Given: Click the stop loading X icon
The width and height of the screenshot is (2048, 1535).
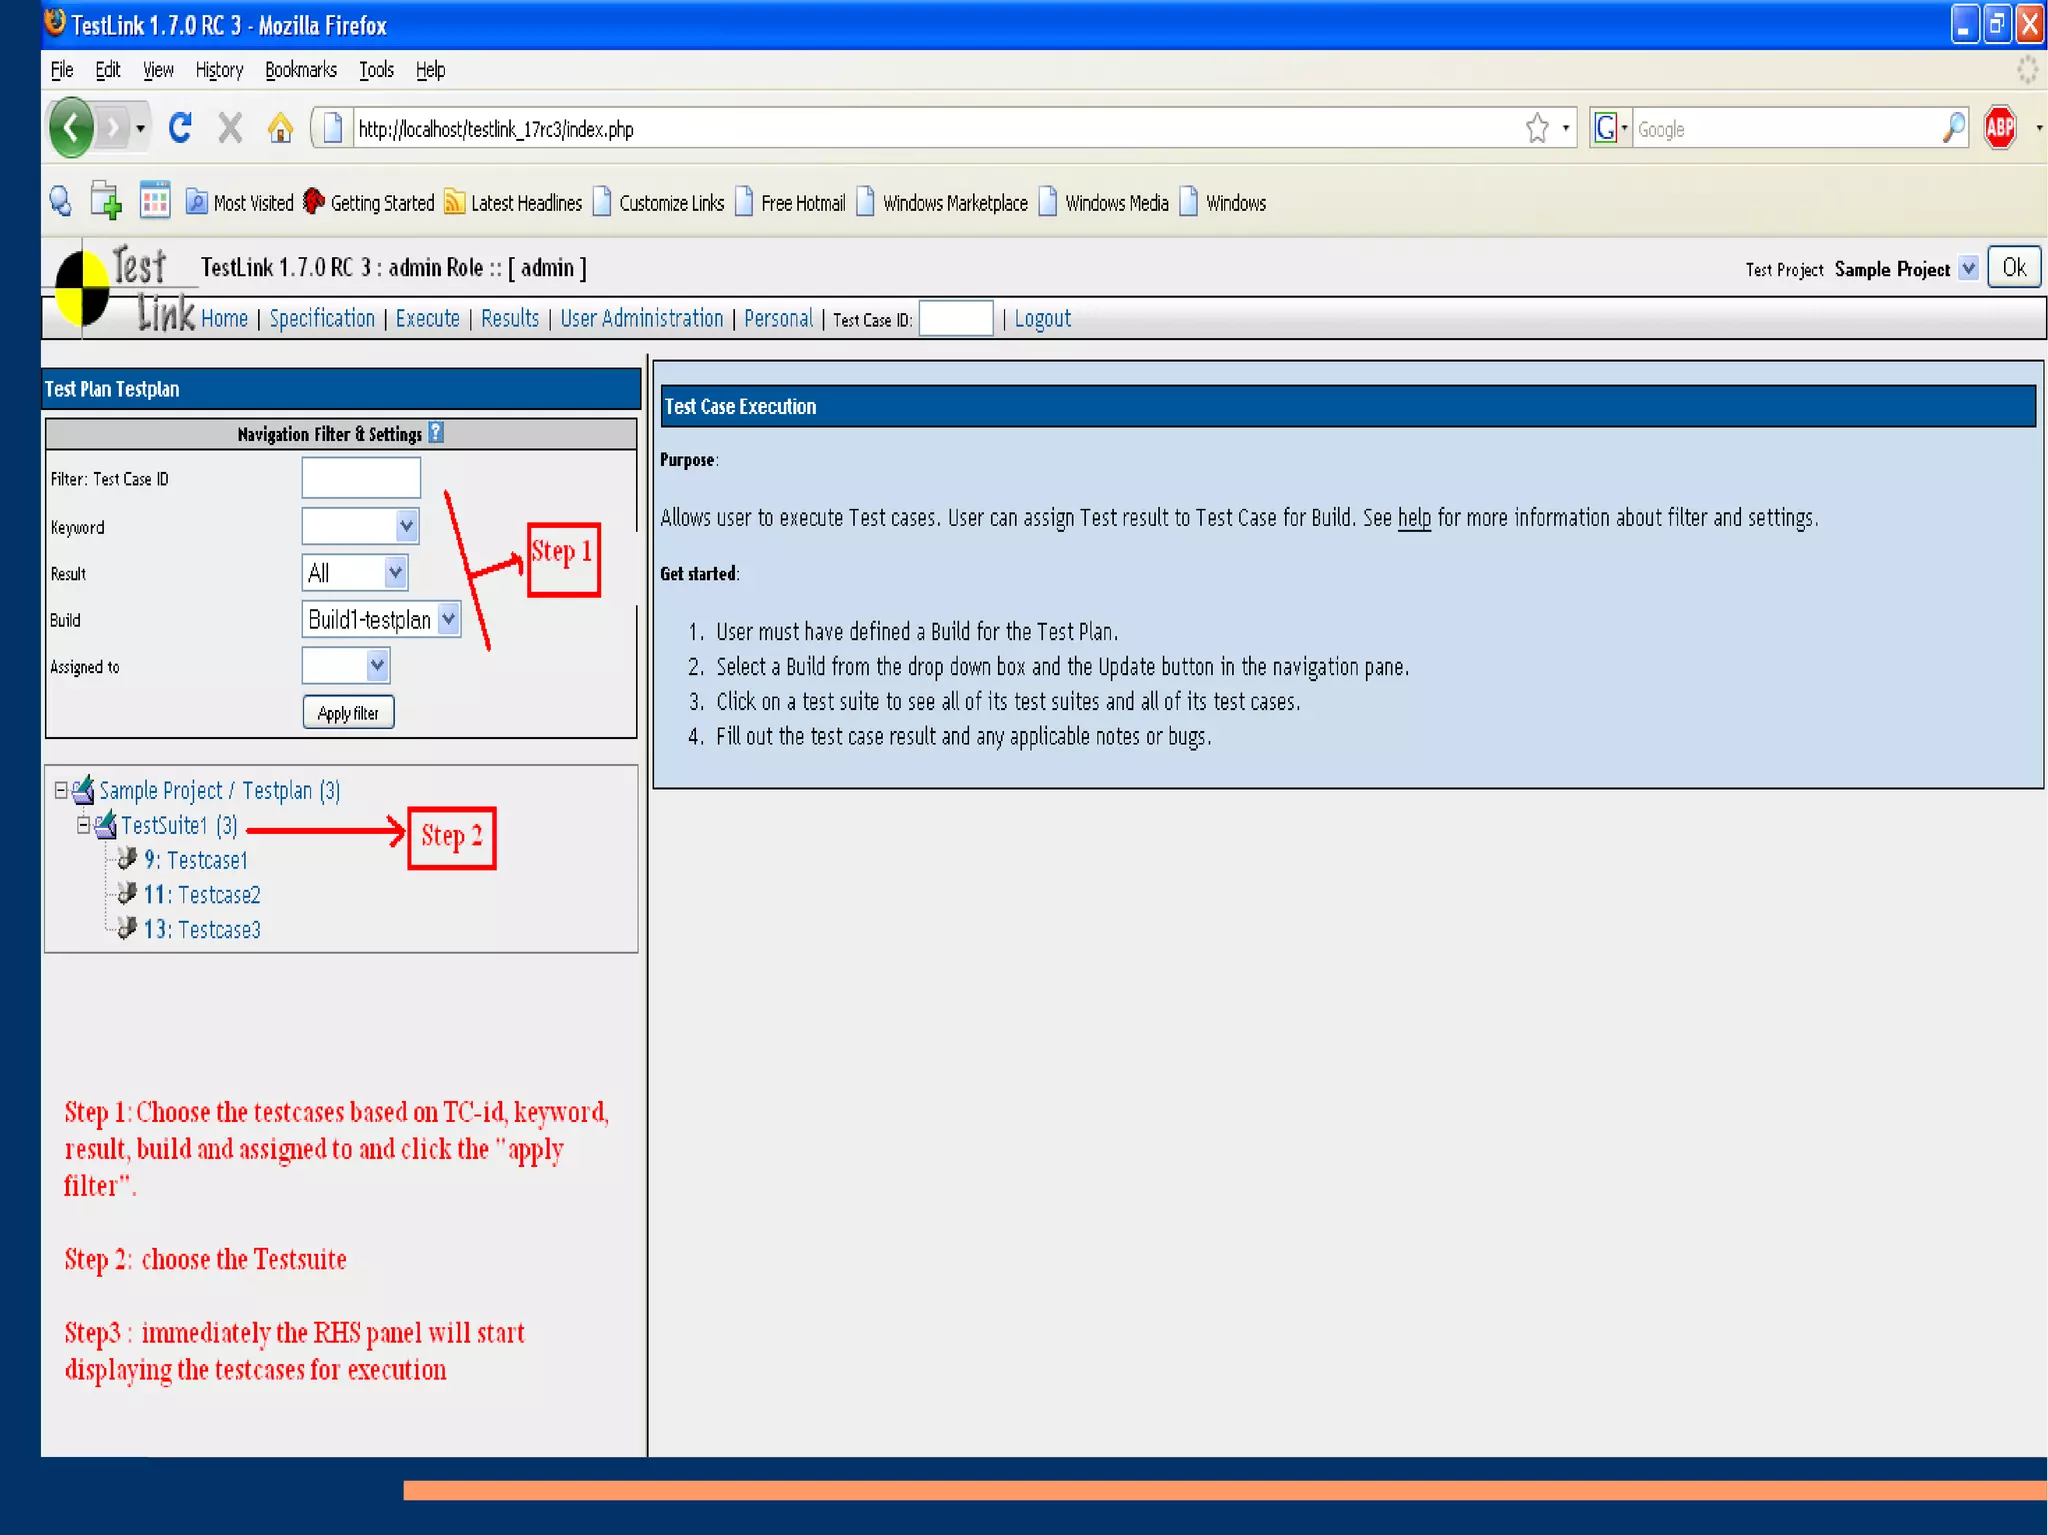Looking at the screenshot, I should click(x=230, y=128).
